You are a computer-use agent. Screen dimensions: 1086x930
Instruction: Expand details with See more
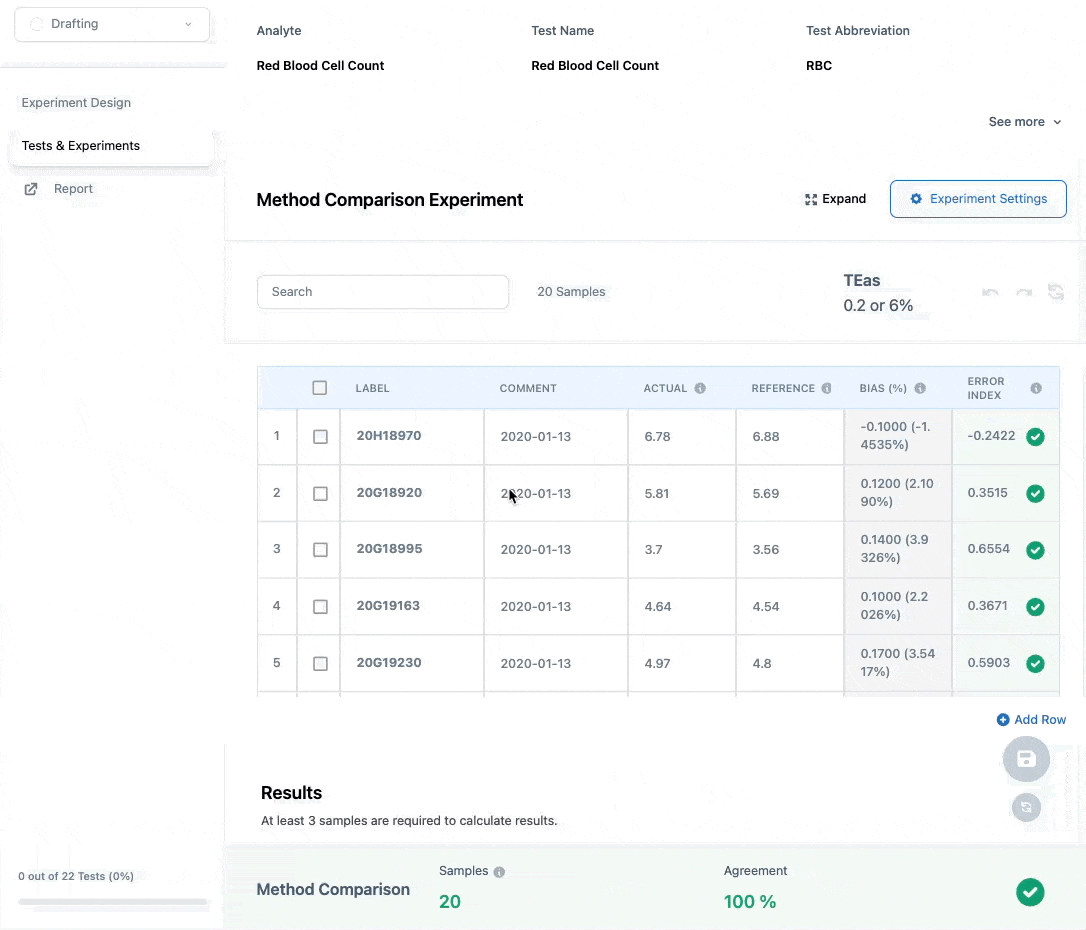[x=1024, y=122]
